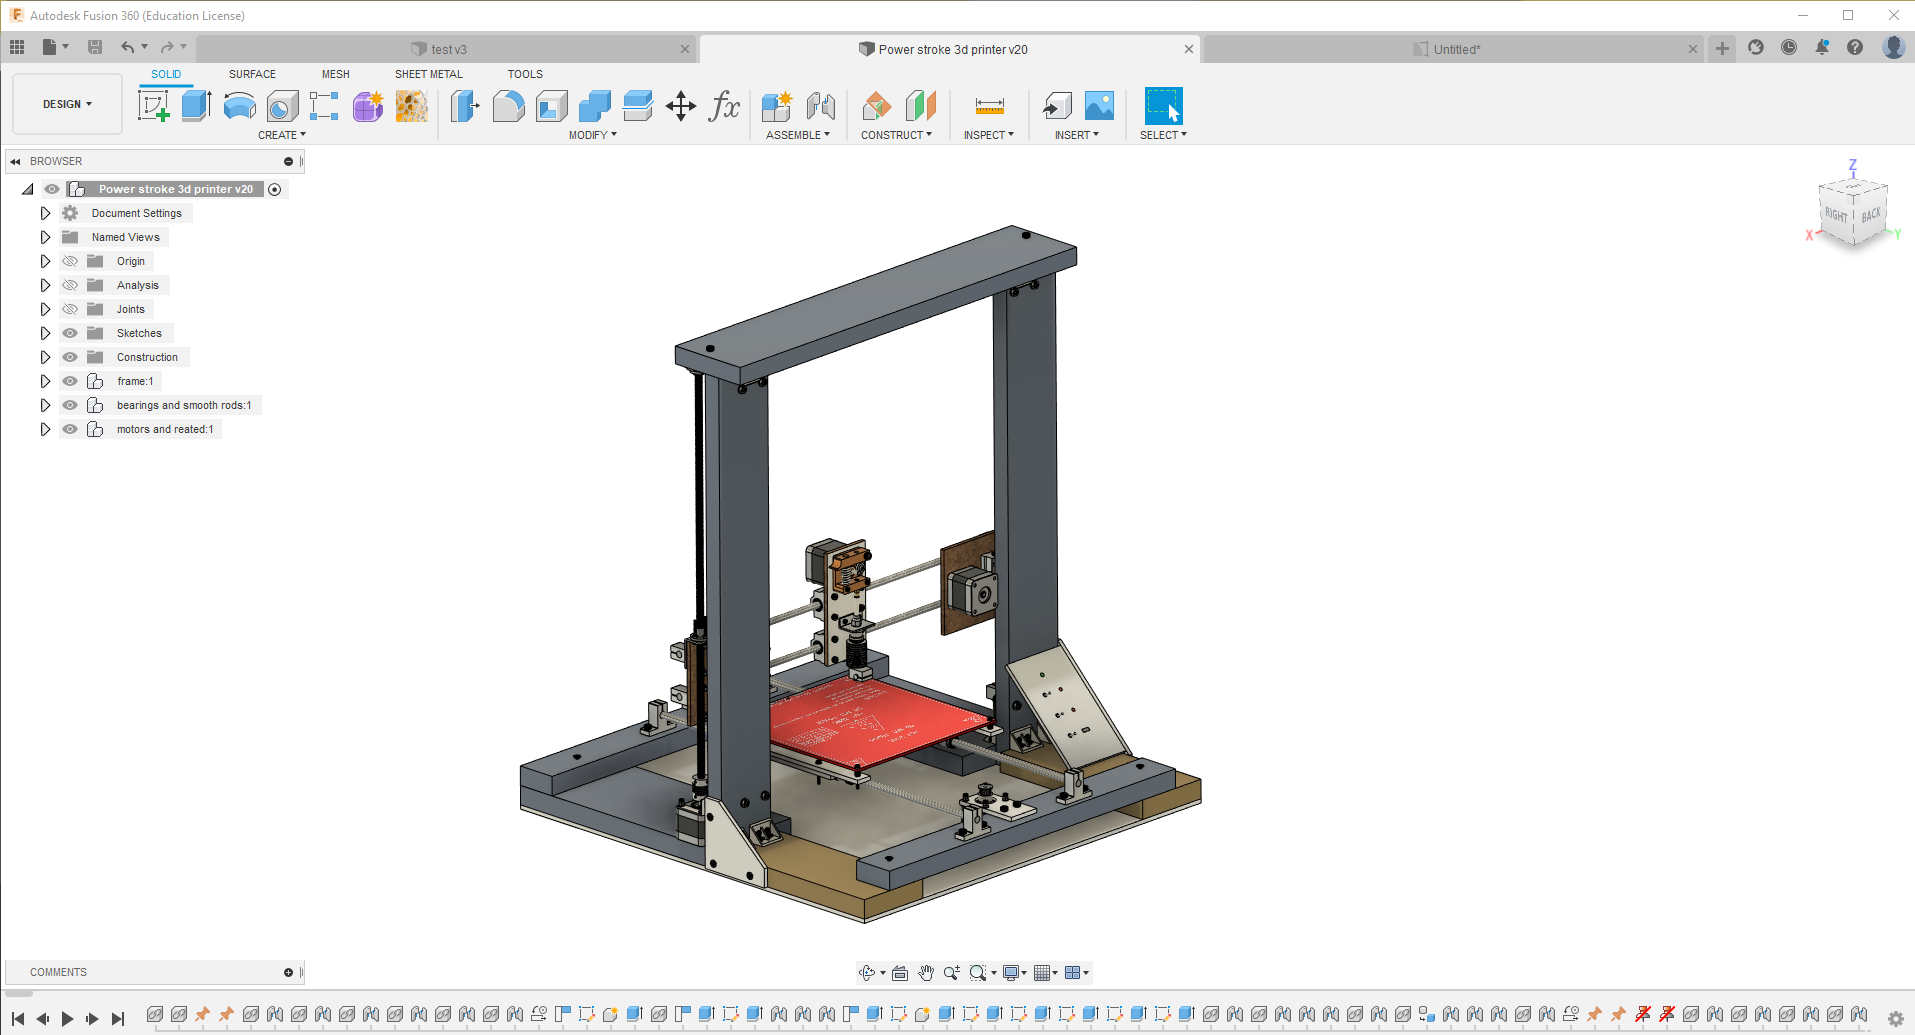This screenshot has height=1035, width=1915.
Task: Open the Pan hand tool
Action: 926,973
